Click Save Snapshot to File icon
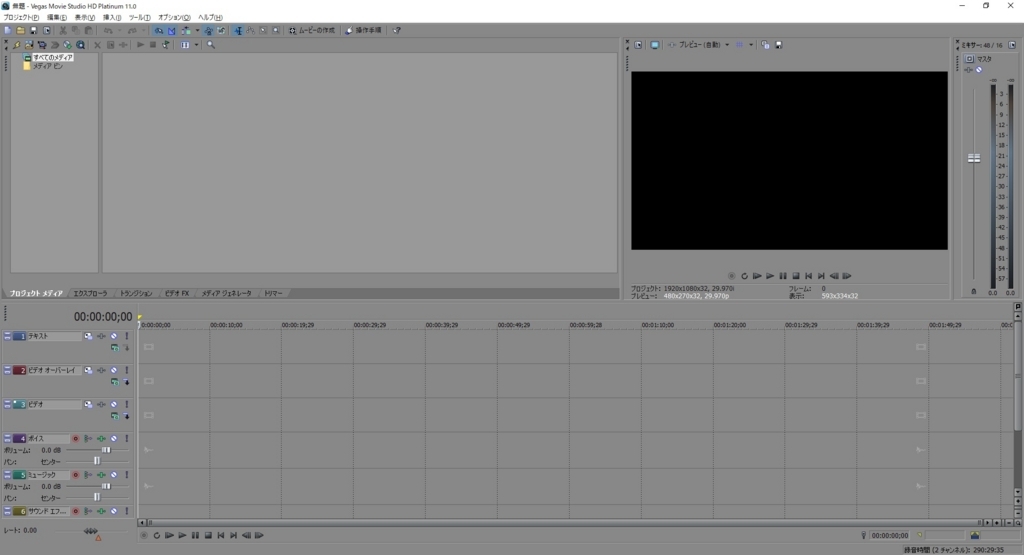 778,45
